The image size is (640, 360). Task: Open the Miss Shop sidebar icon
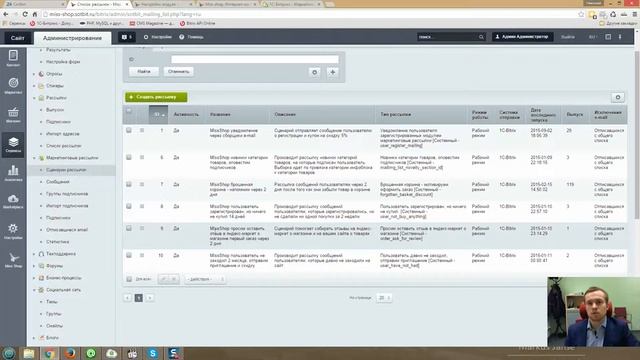click(x=13, y=260)
